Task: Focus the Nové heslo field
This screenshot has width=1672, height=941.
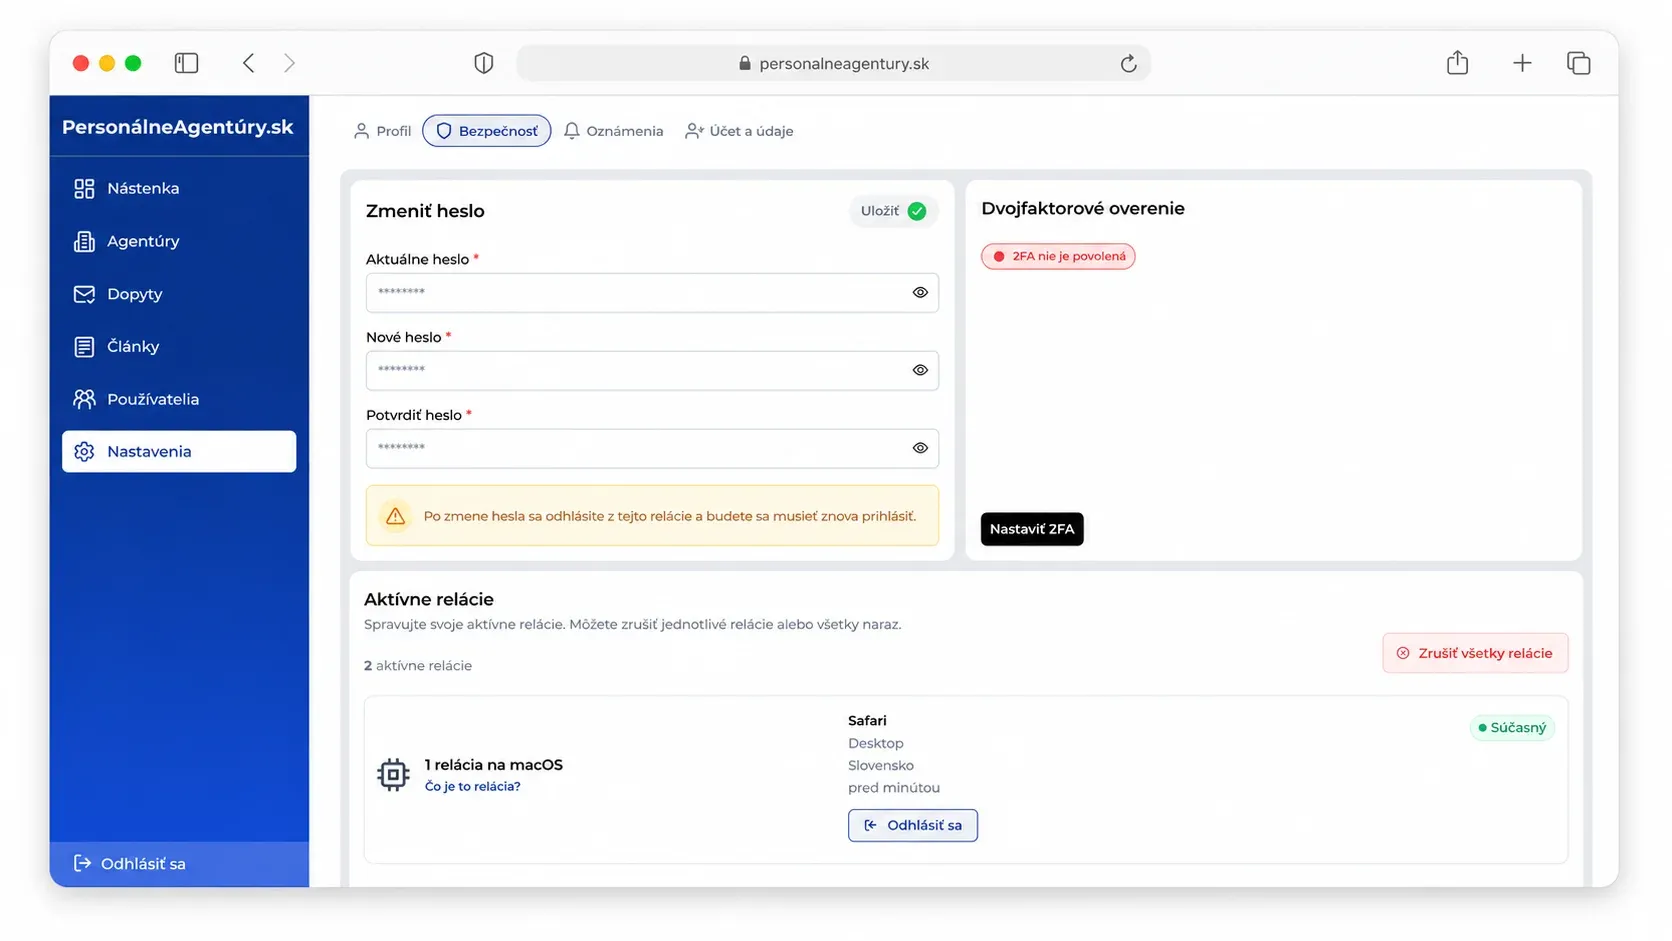Action: click(652, 370)
